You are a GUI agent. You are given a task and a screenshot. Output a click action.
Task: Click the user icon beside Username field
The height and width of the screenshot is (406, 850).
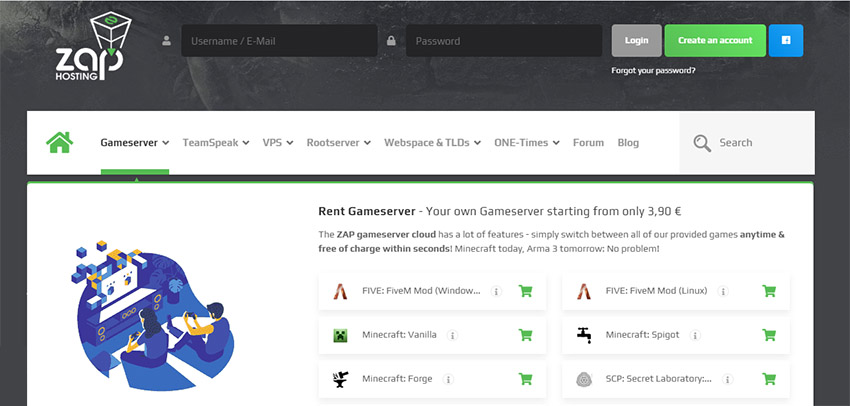(166, 41)
